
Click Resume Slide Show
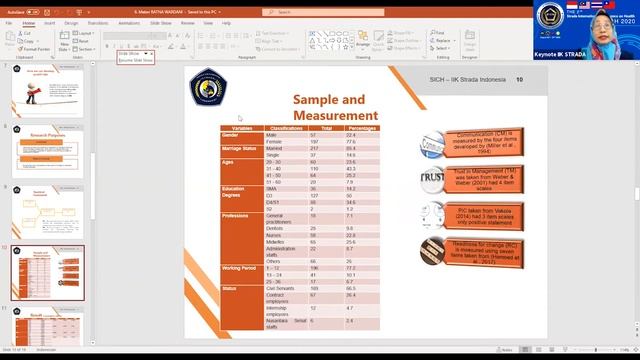135,60
